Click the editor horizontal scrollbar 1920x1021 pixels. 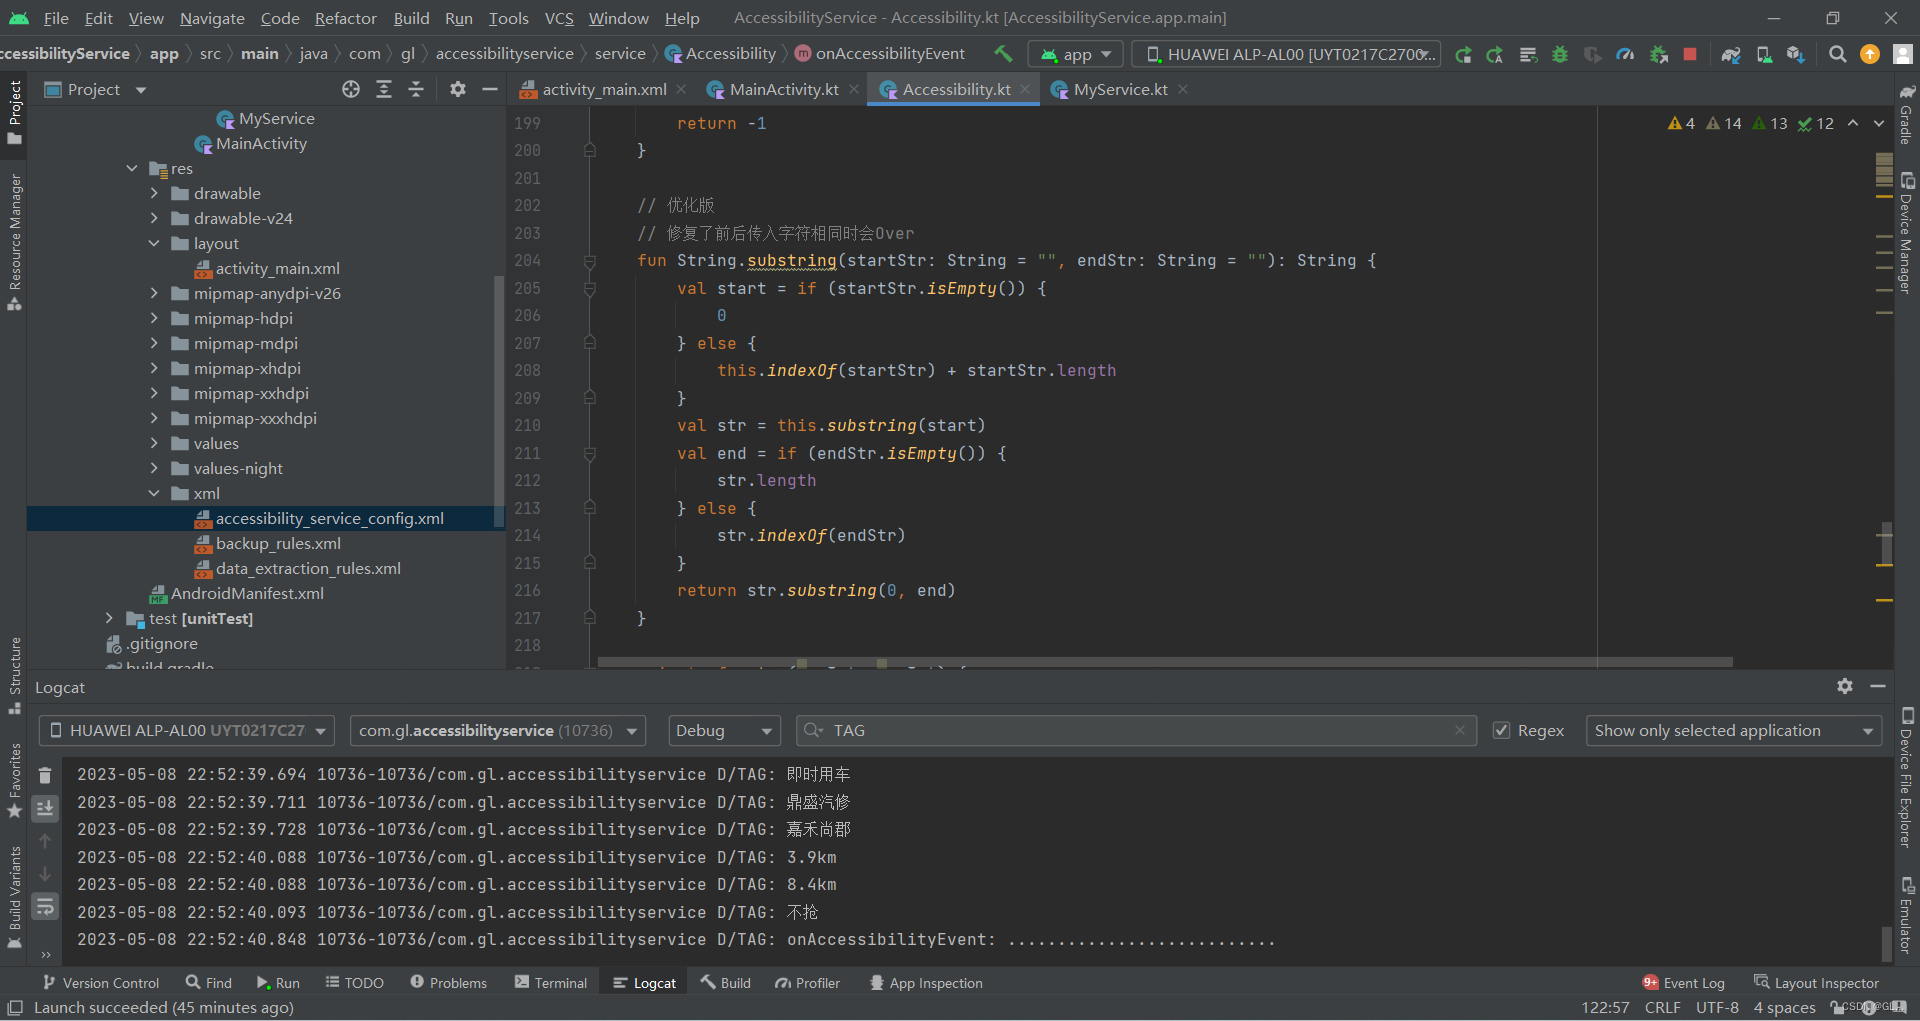pos(1165,662)
